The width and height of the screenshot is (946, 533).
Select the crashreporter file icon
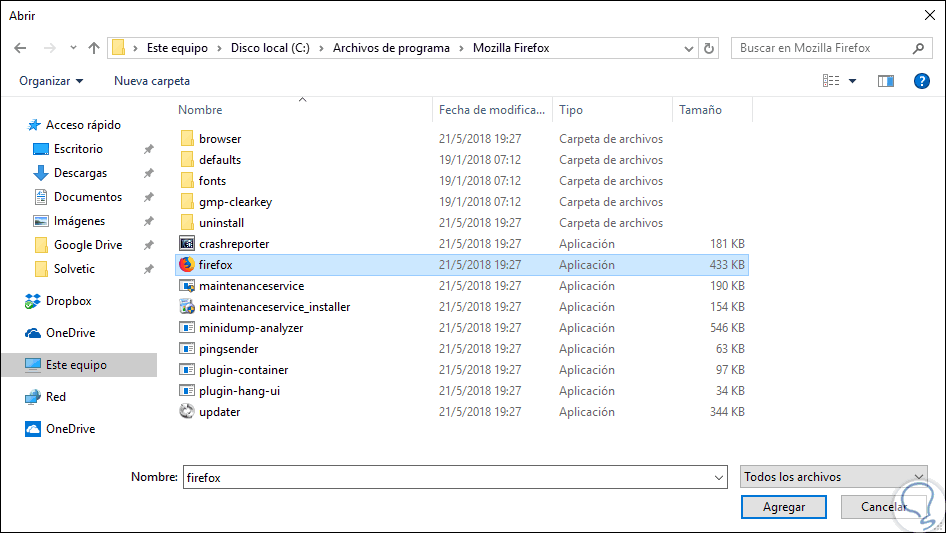coord(186,244)
